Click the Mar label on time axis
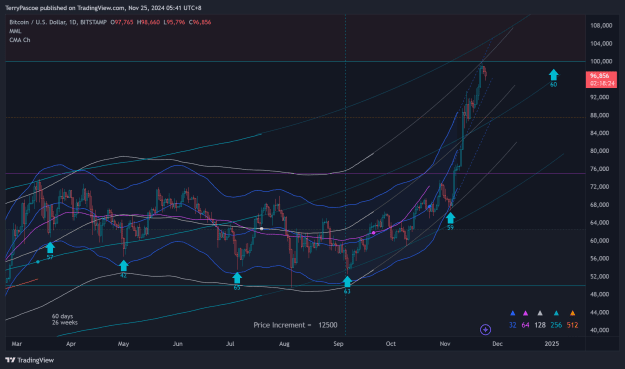Screen dimensions: 625x369 click(x=17, y=343)
